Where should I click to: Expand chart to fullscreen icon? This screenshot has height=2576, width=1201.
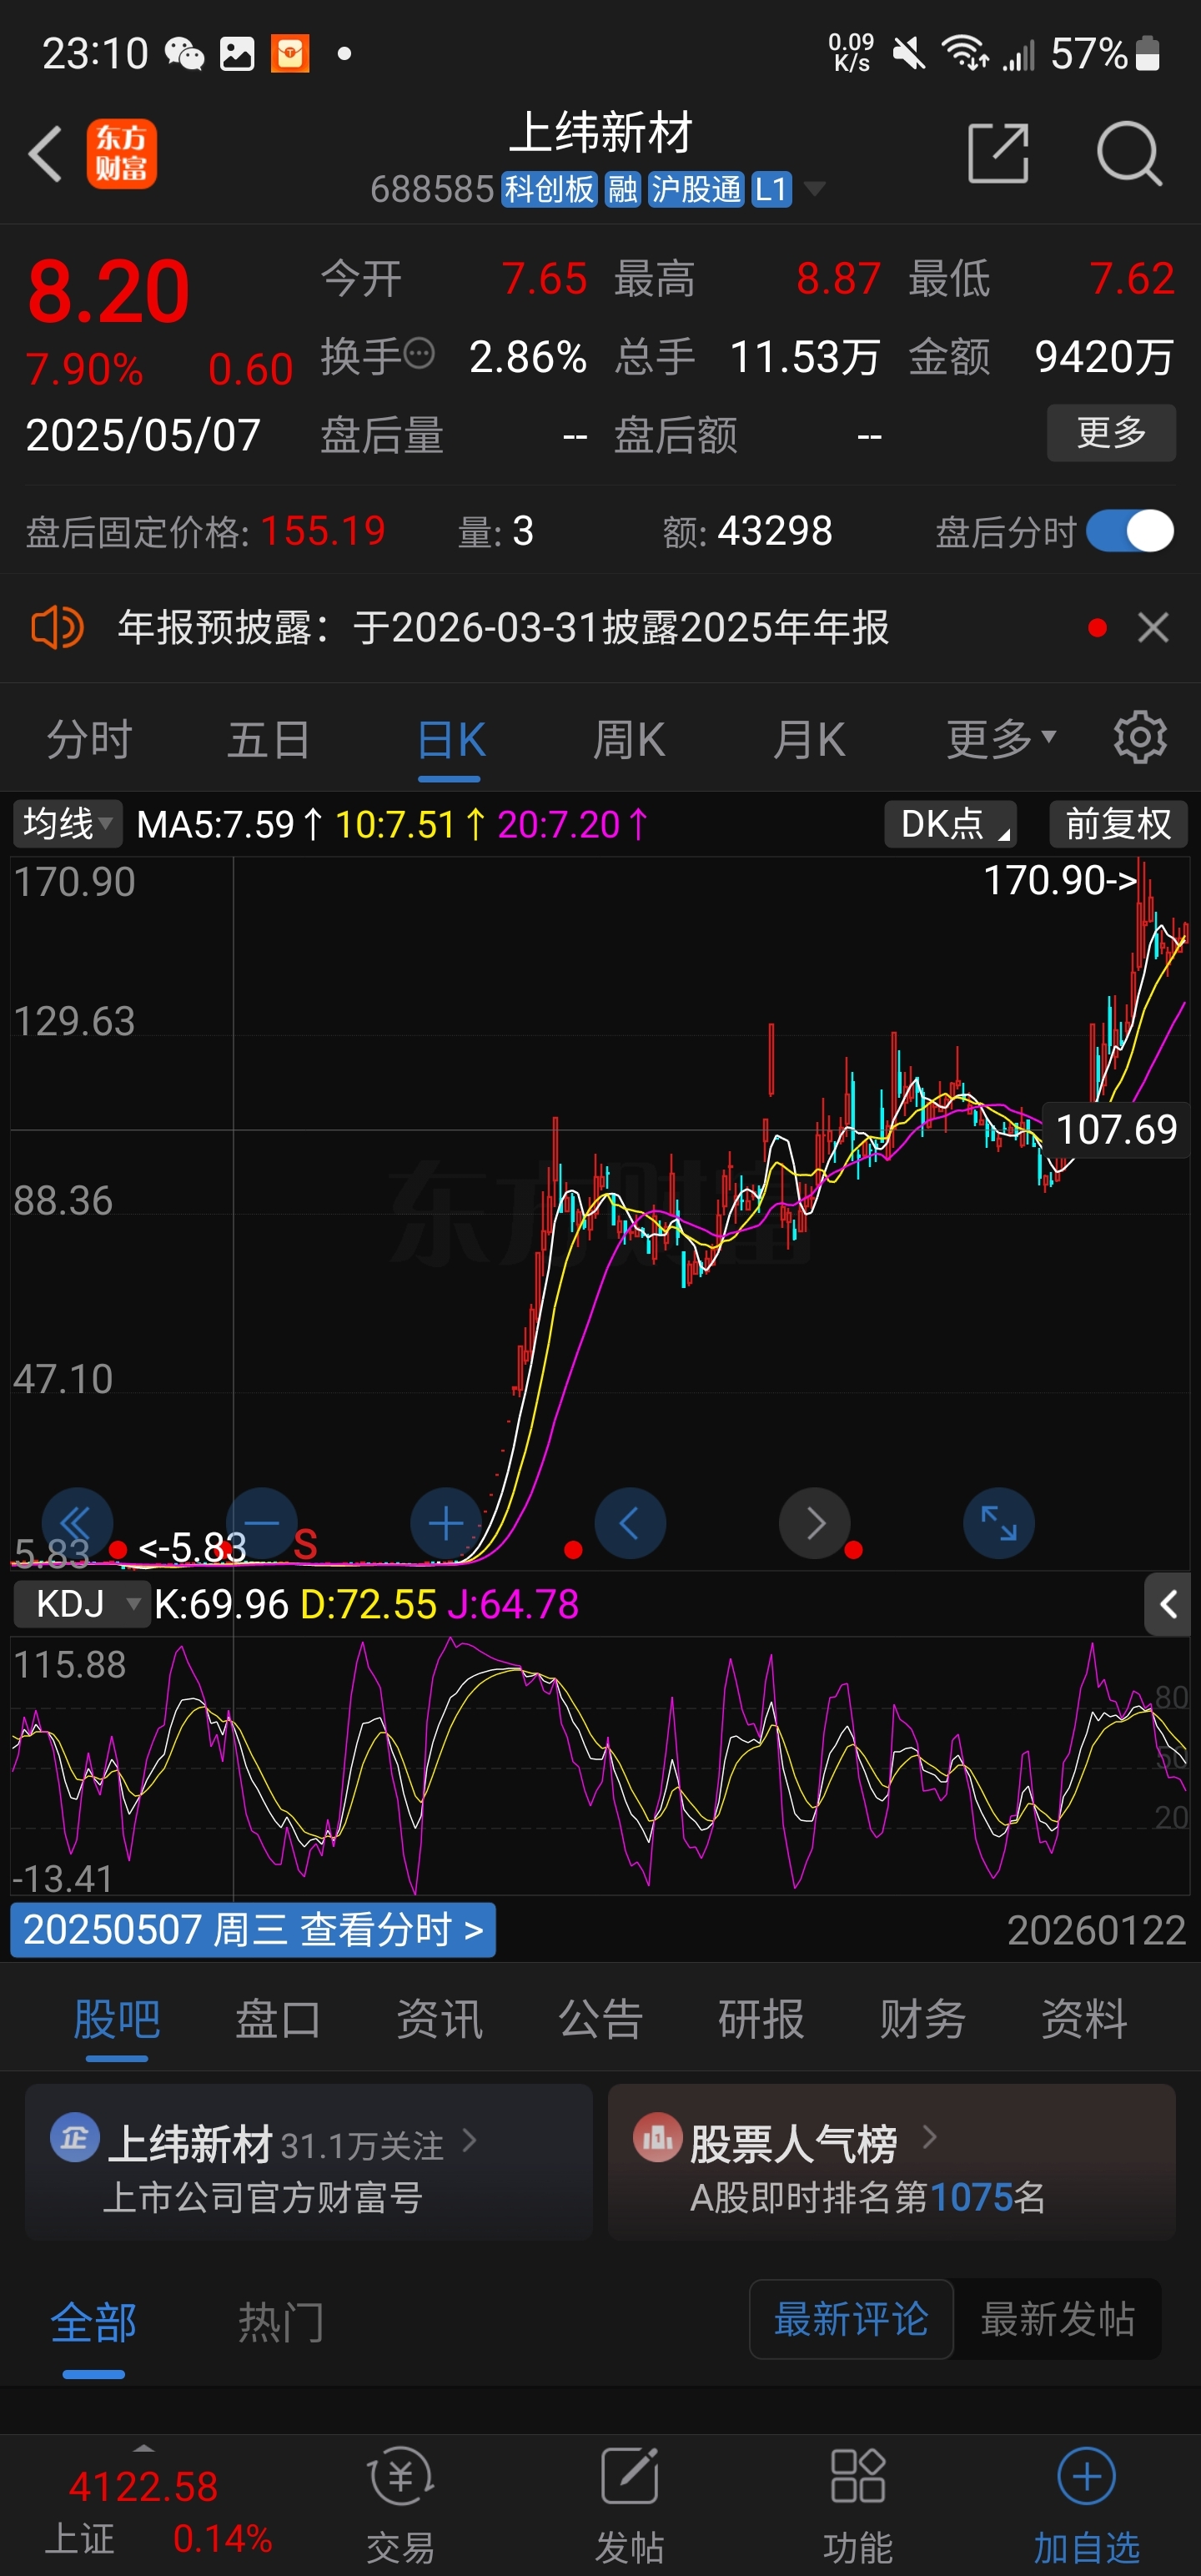coord(999,1523)
